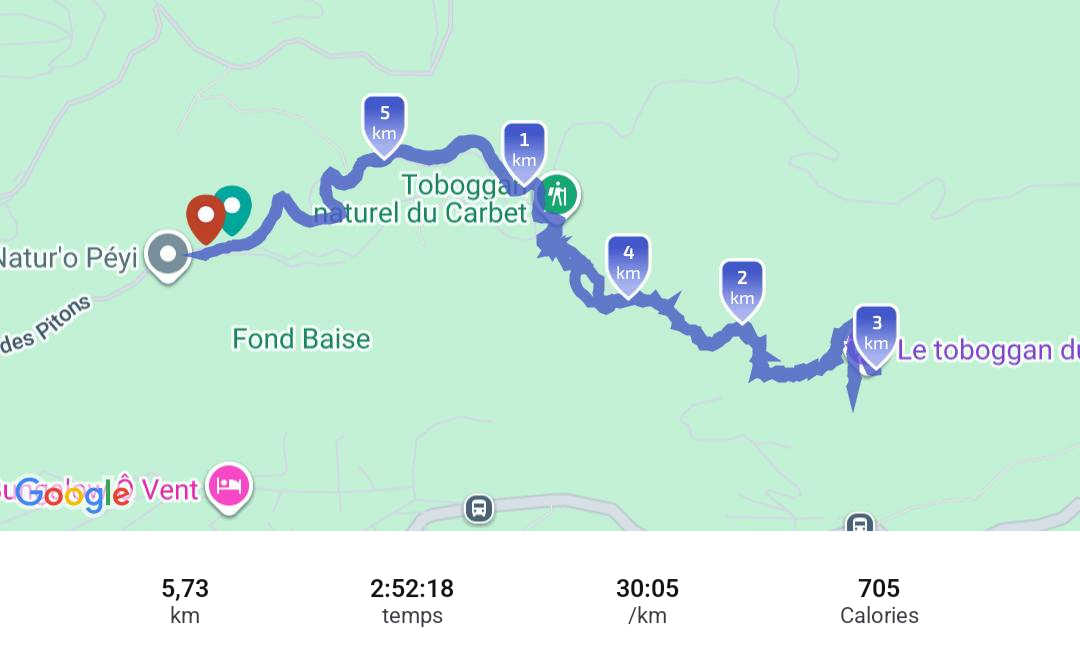Open Toboggan naturel du Carbet label

click(422, 199)
